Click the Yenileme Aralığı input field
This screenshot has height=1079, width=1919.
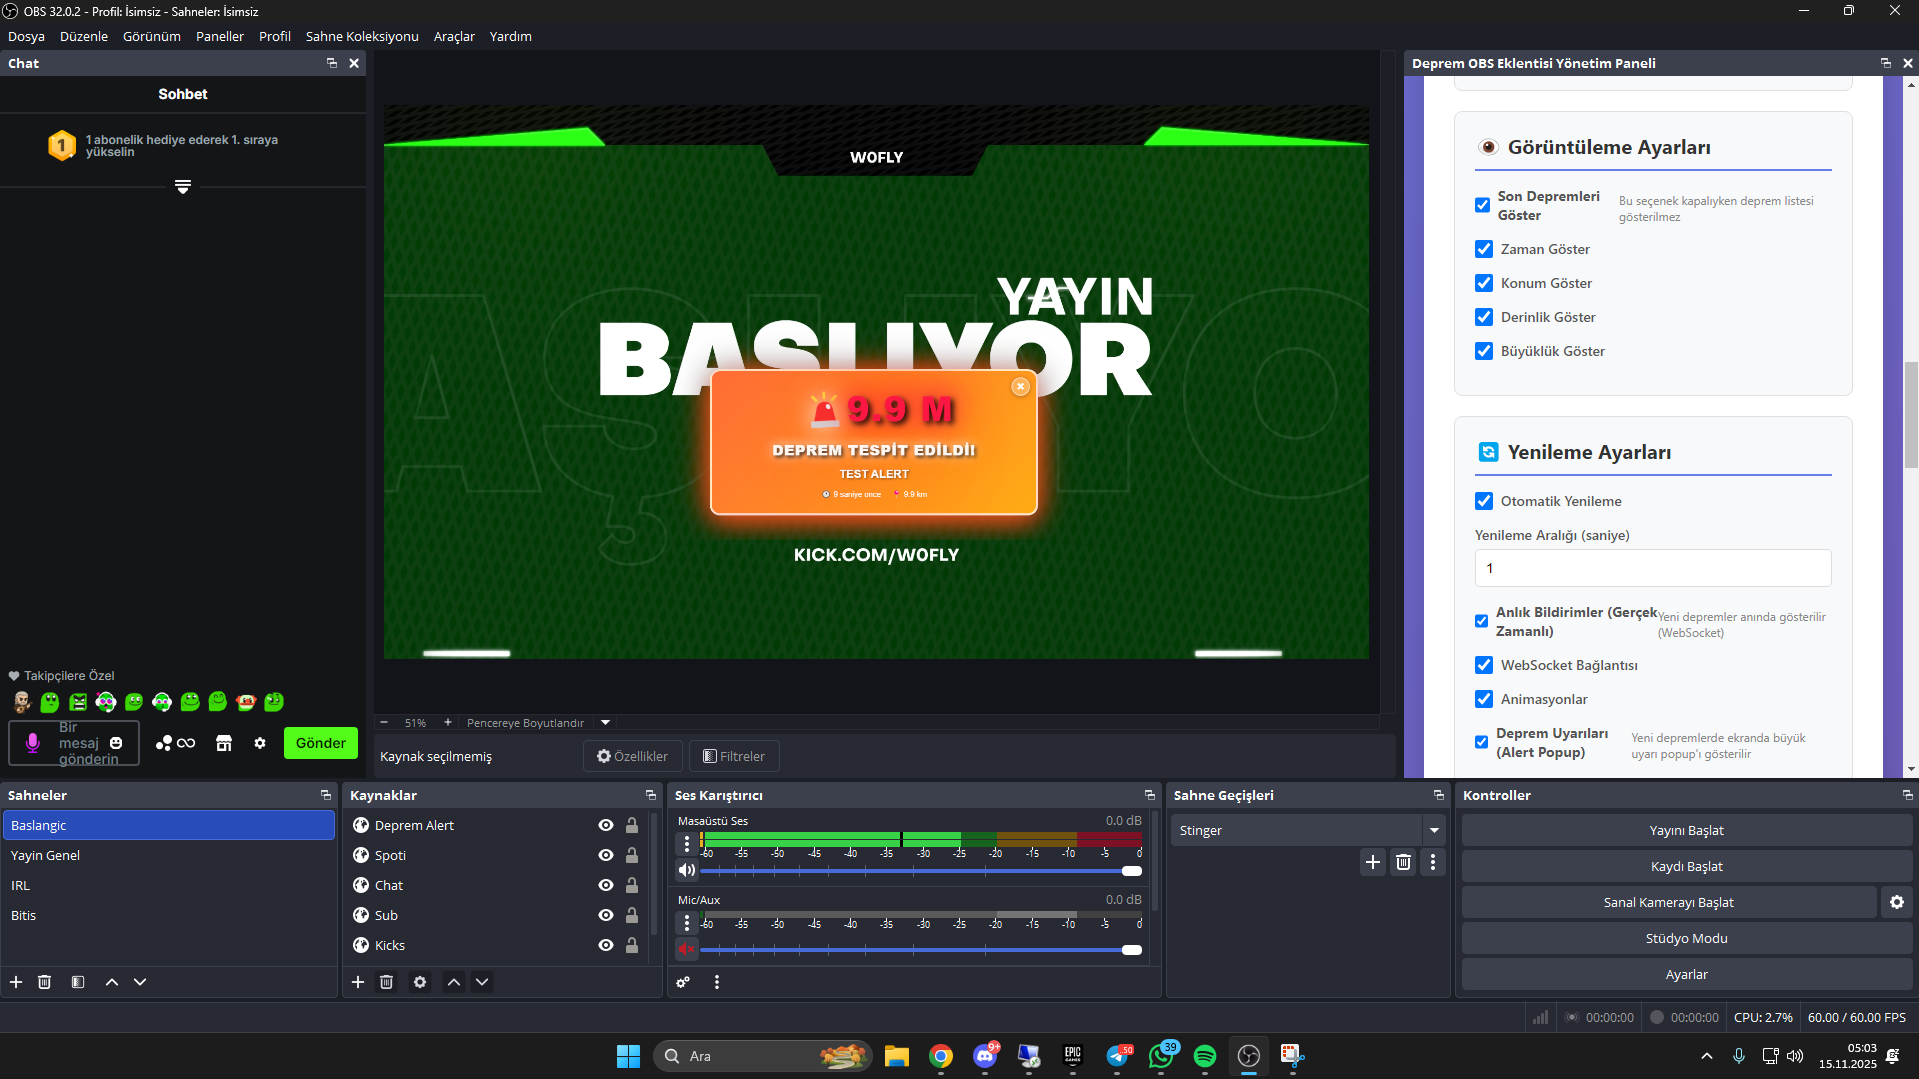click(x=1652, y=568)
